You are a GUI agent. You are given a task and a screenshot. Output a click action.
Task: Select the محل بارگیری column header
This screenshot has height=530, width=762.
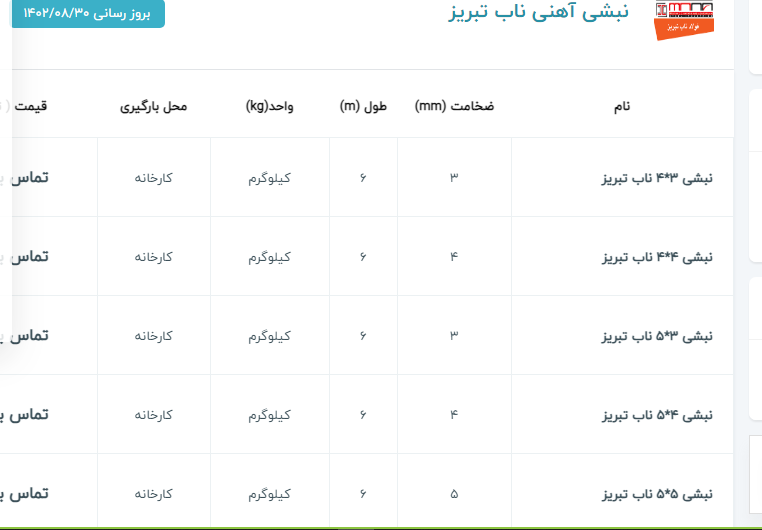(x=154, y=105)
